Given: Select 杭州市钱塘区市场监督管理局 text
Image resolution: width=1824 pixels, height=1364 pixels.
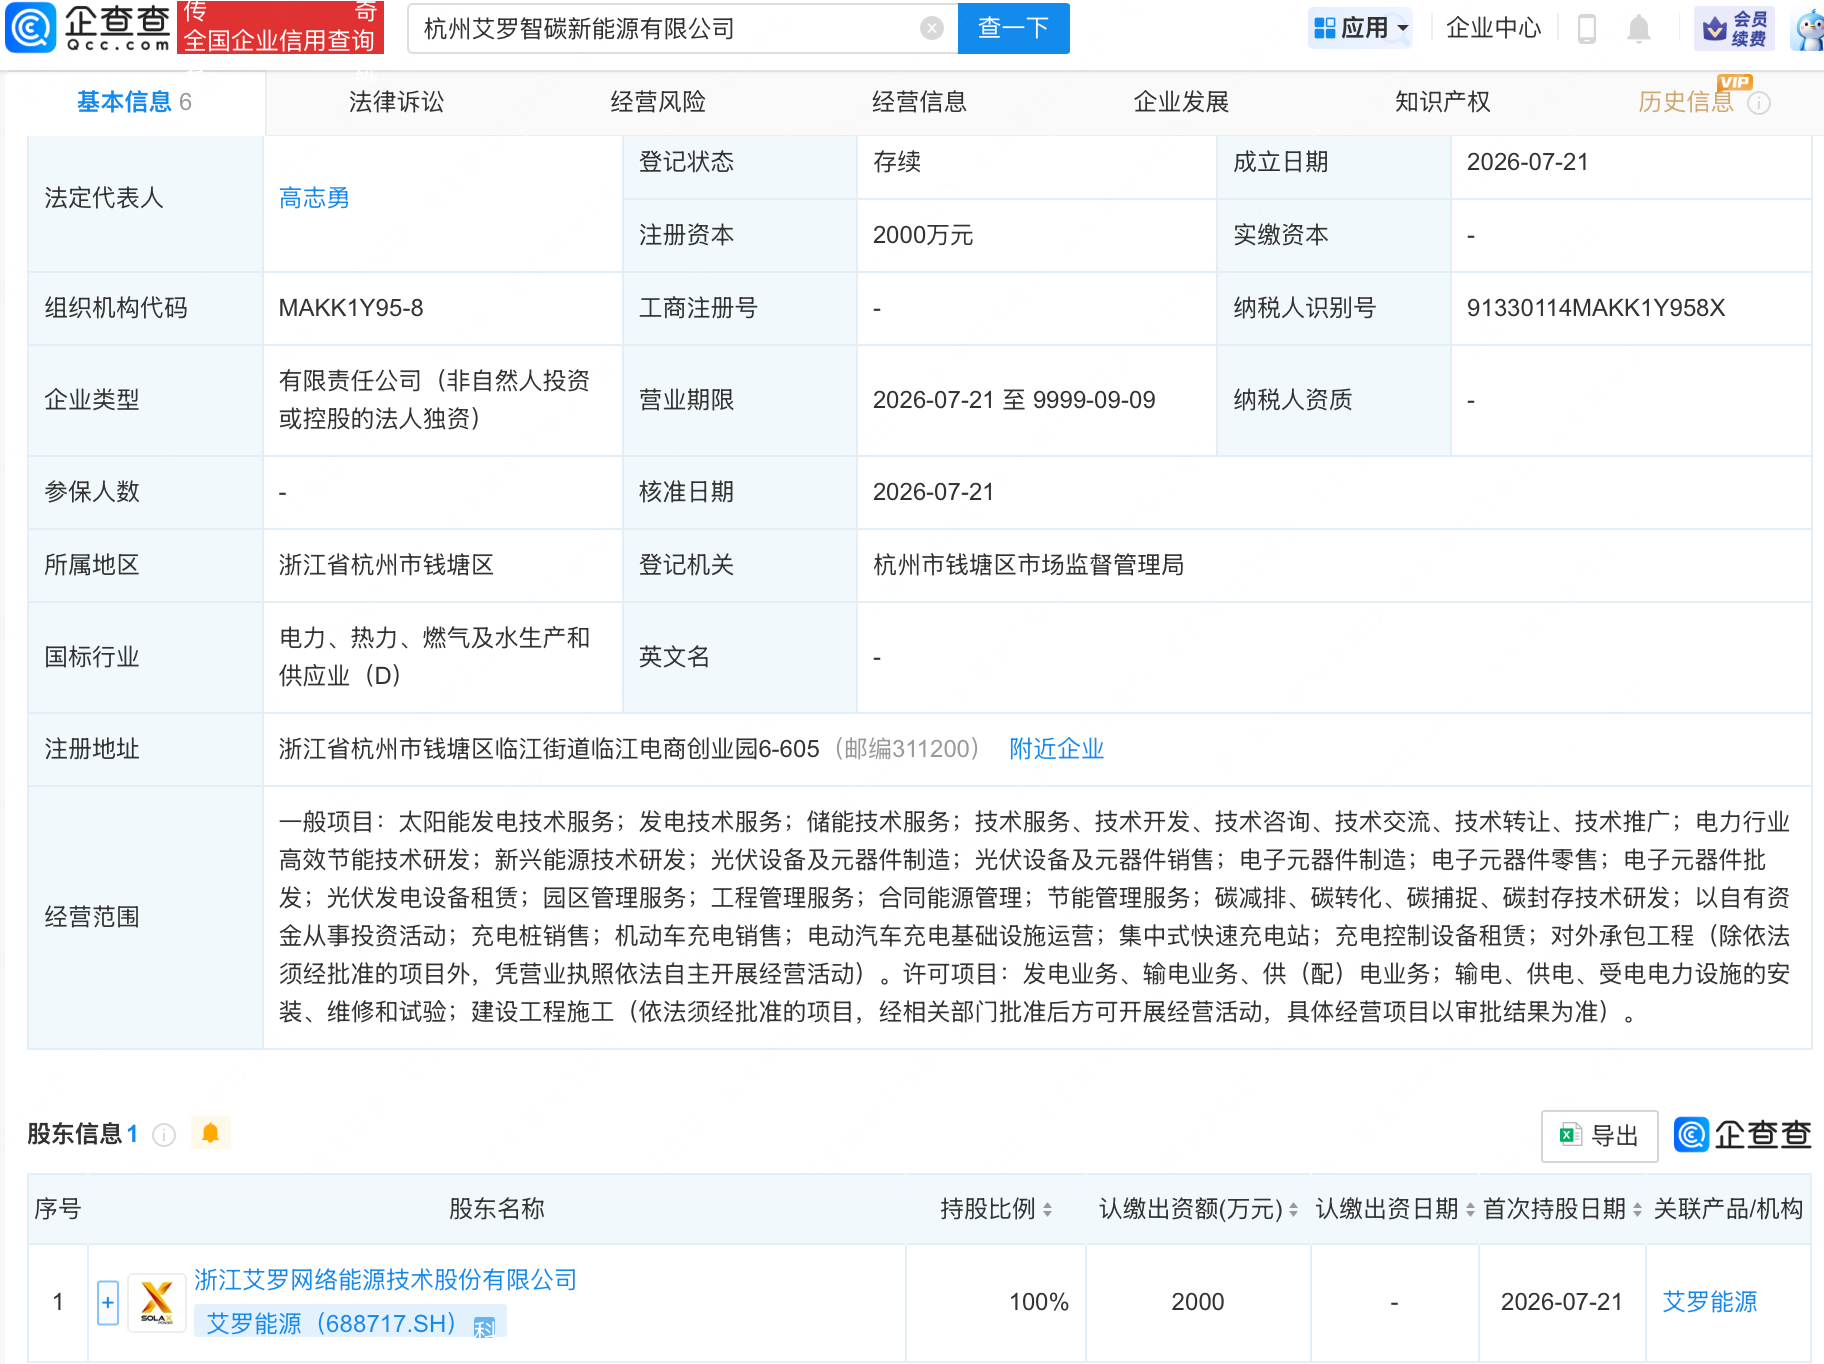Looking at the screenshot, I should click(x=1028, y=565).
